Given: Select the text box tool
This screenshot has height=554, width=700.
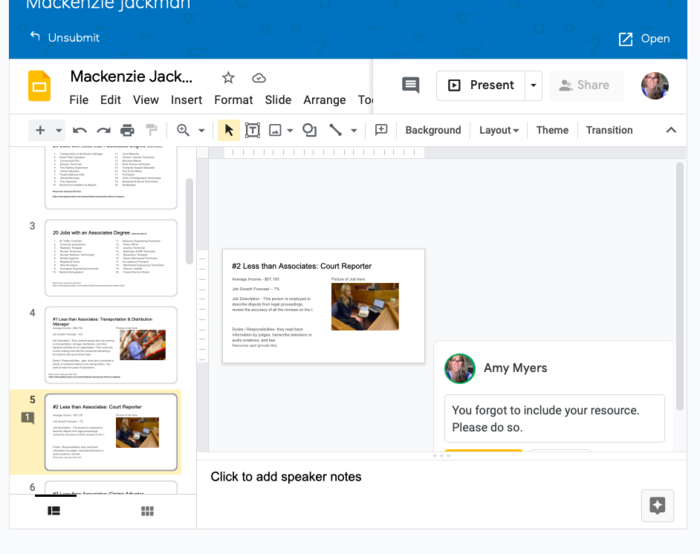Looking at the screenshot, I should pos(252,130).
